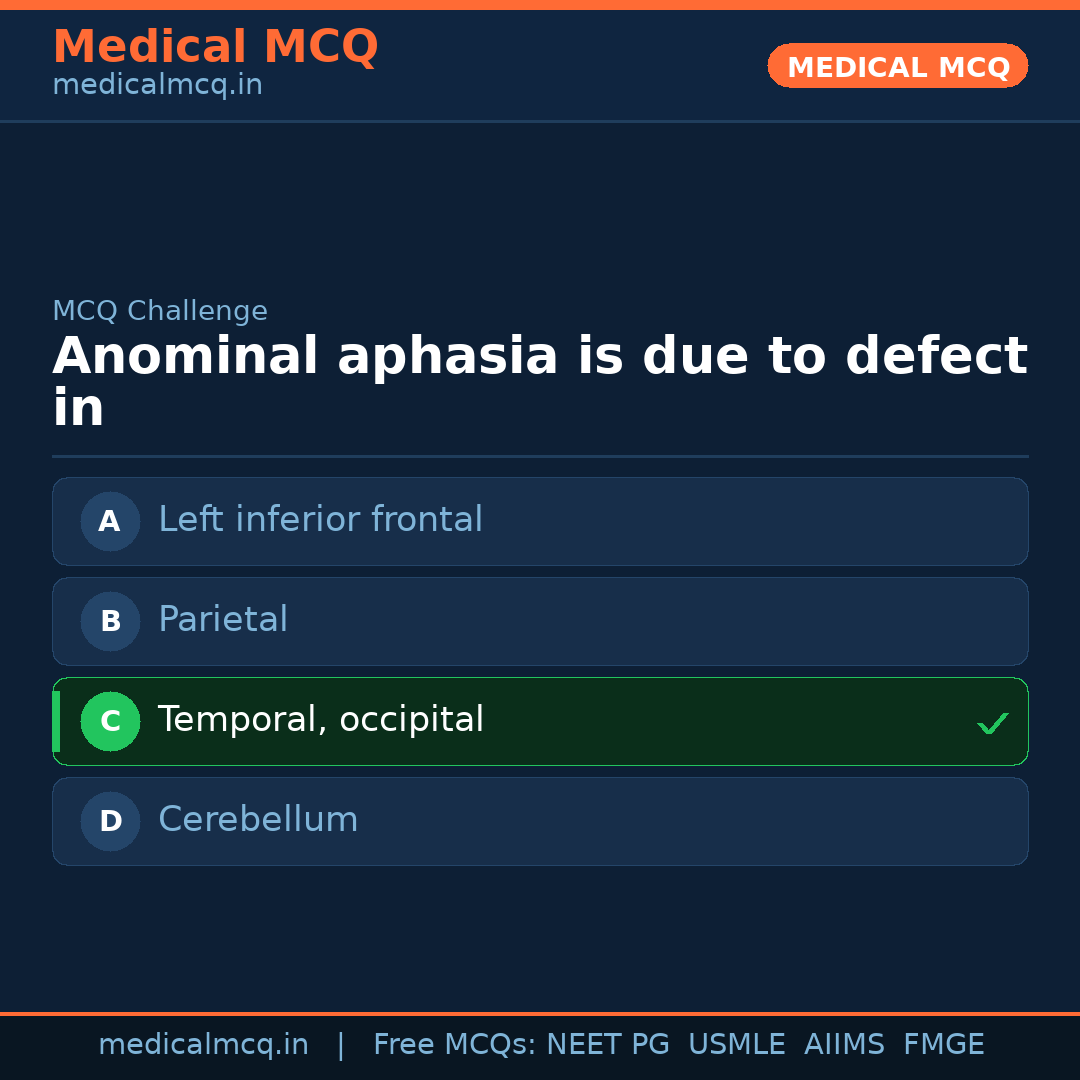1080x1080 pixels.
Task: Click the circular D option badge
Action: point(110,821)
